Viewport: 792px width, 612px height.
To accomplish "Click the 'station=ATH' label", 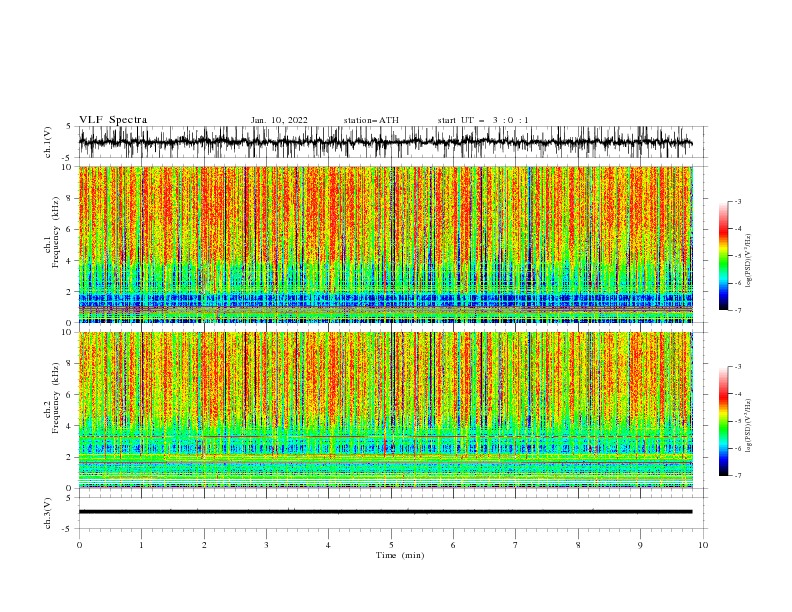I will [371, 120].
